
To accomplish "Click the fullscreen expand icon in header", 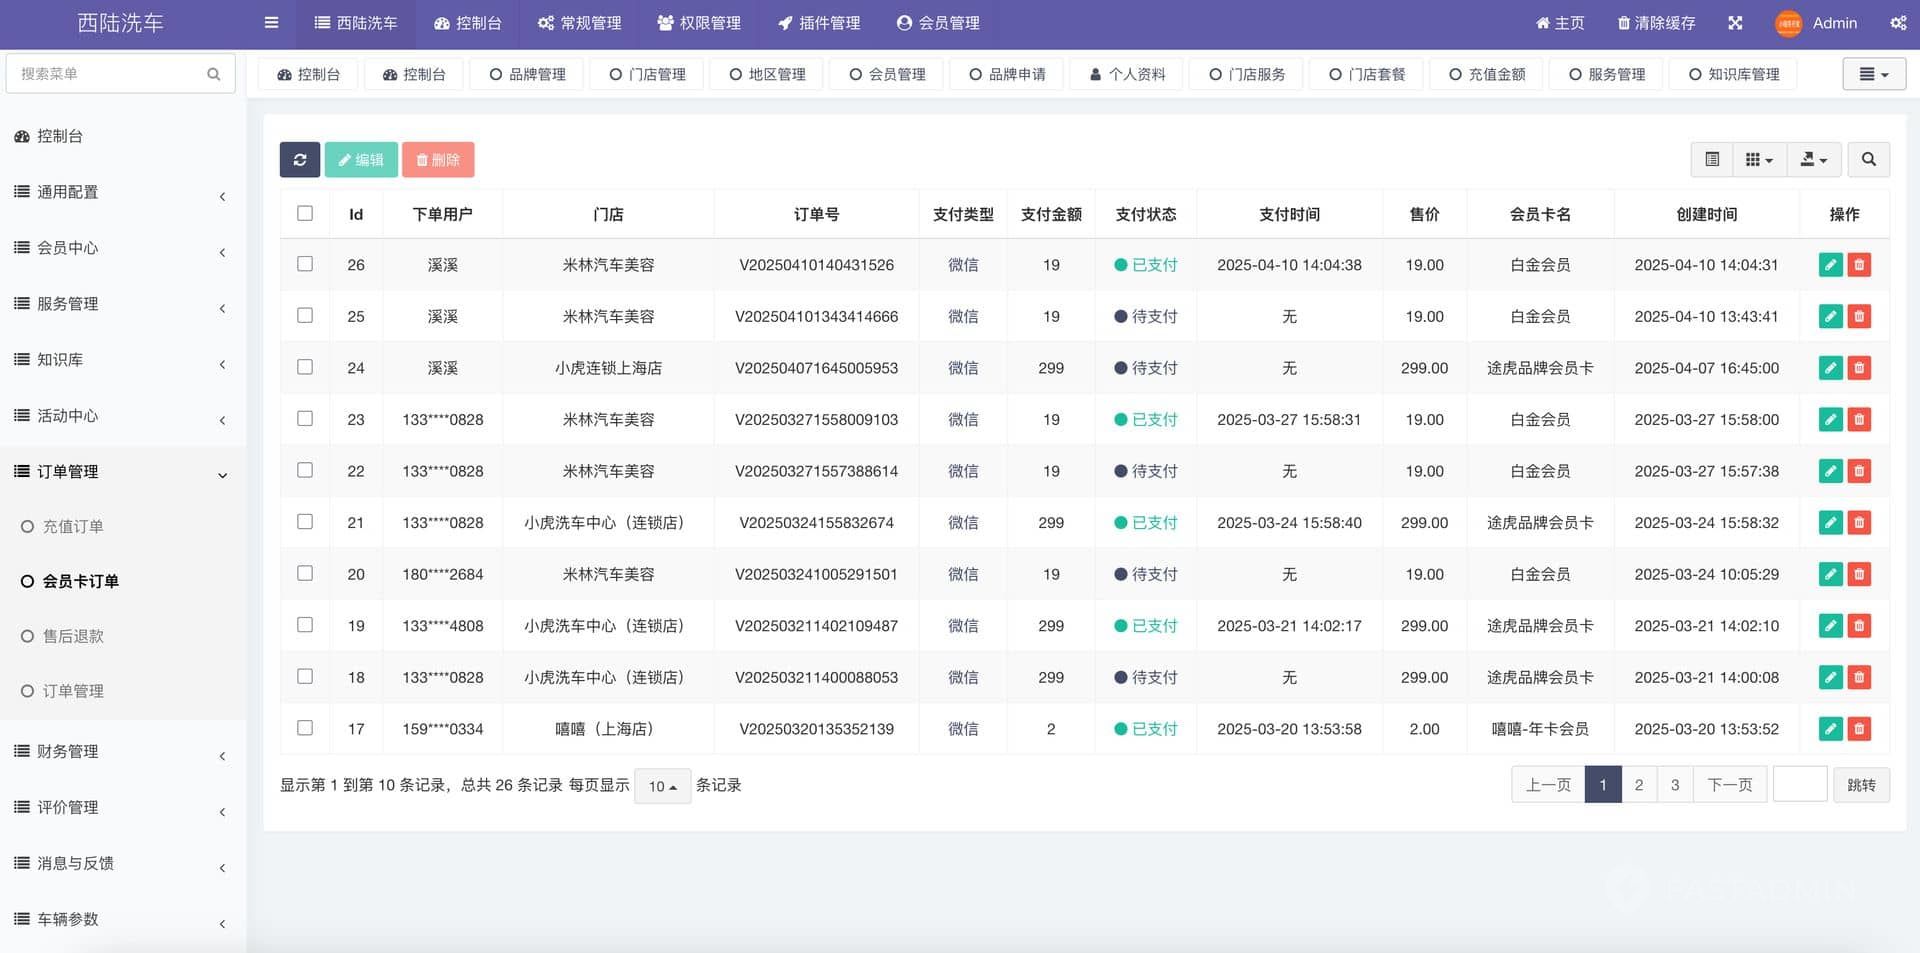I will pyautogui.click(x=1735, y=23).
